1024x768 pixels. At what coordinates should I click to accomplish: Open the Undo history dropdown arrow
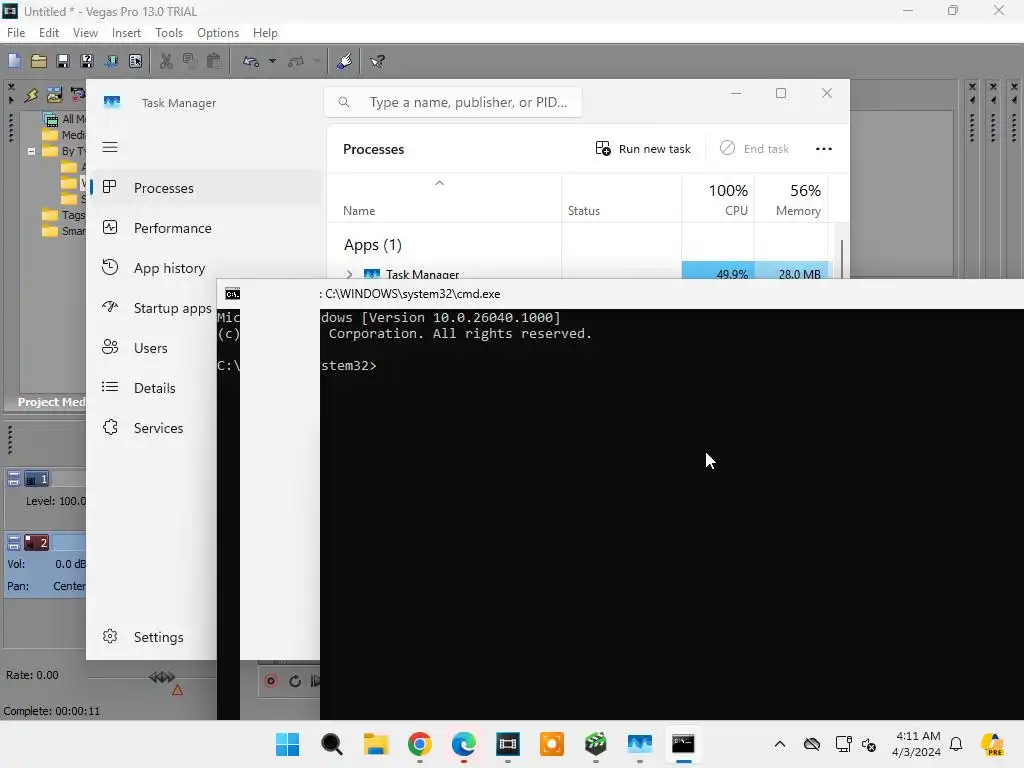[x=272, y=61]
